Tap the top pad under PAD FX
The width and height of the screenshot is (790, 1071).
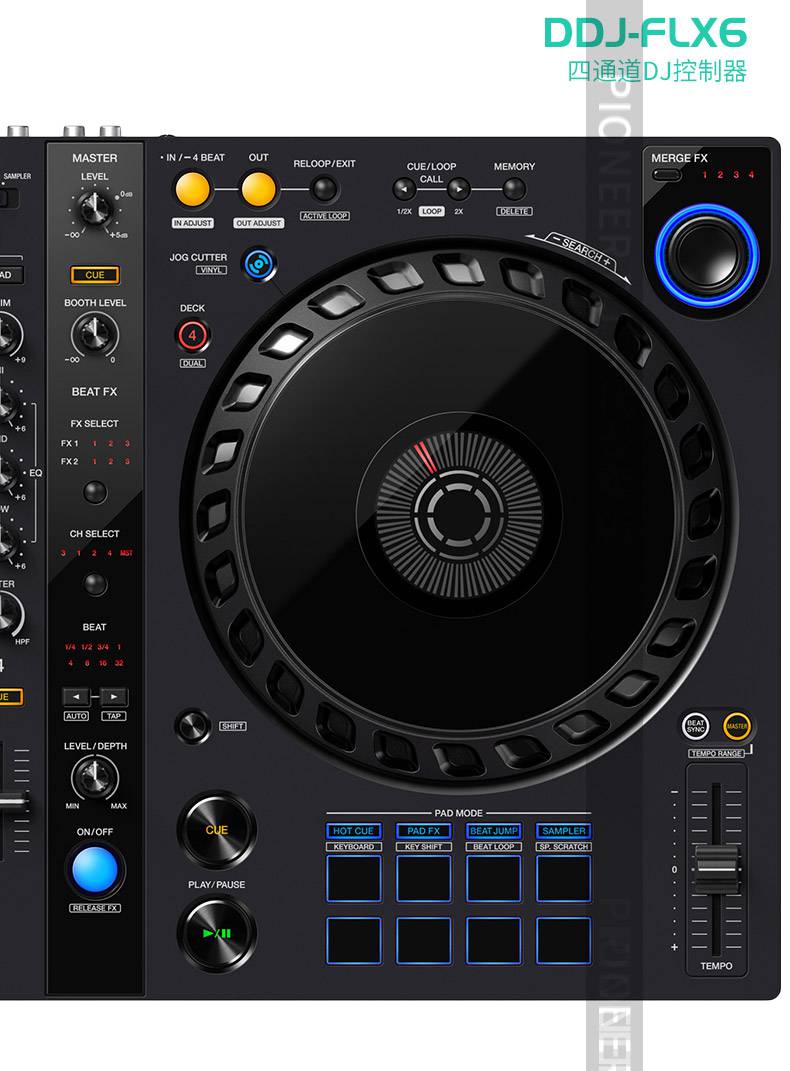423,878
